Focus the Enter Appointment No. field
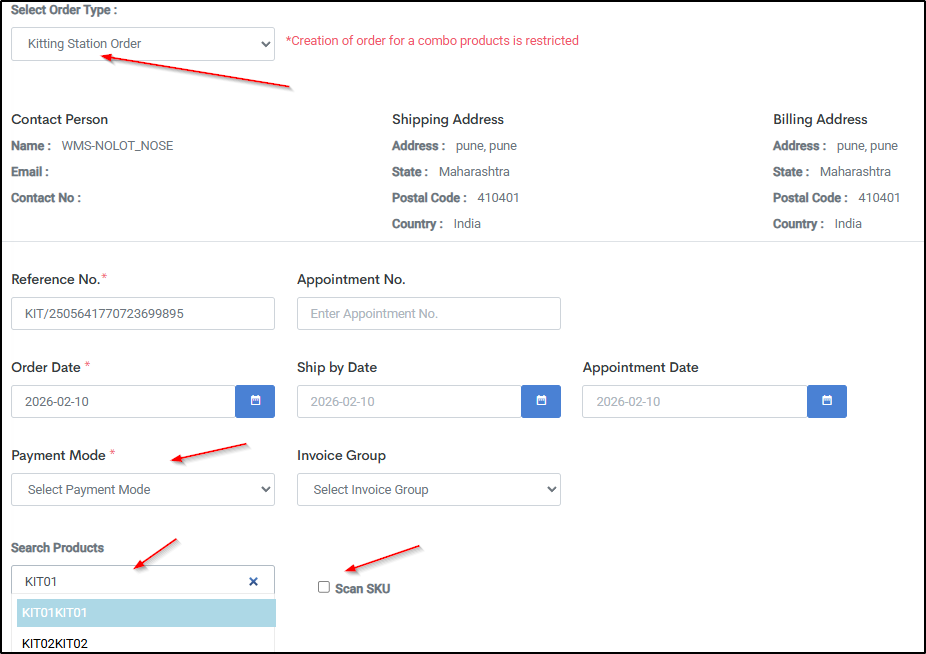Viewport: 926px width, 654px height. click(428, 313)
